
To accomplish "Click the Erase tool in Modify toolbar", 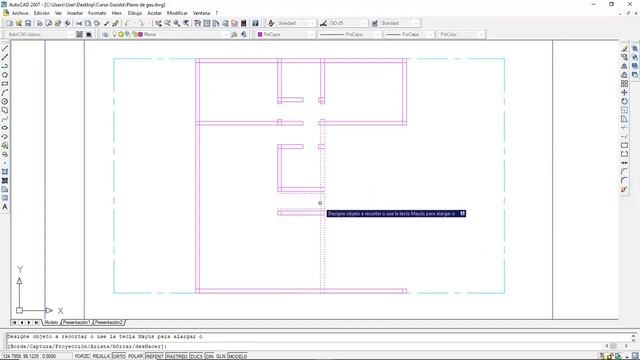I will 624,49.
